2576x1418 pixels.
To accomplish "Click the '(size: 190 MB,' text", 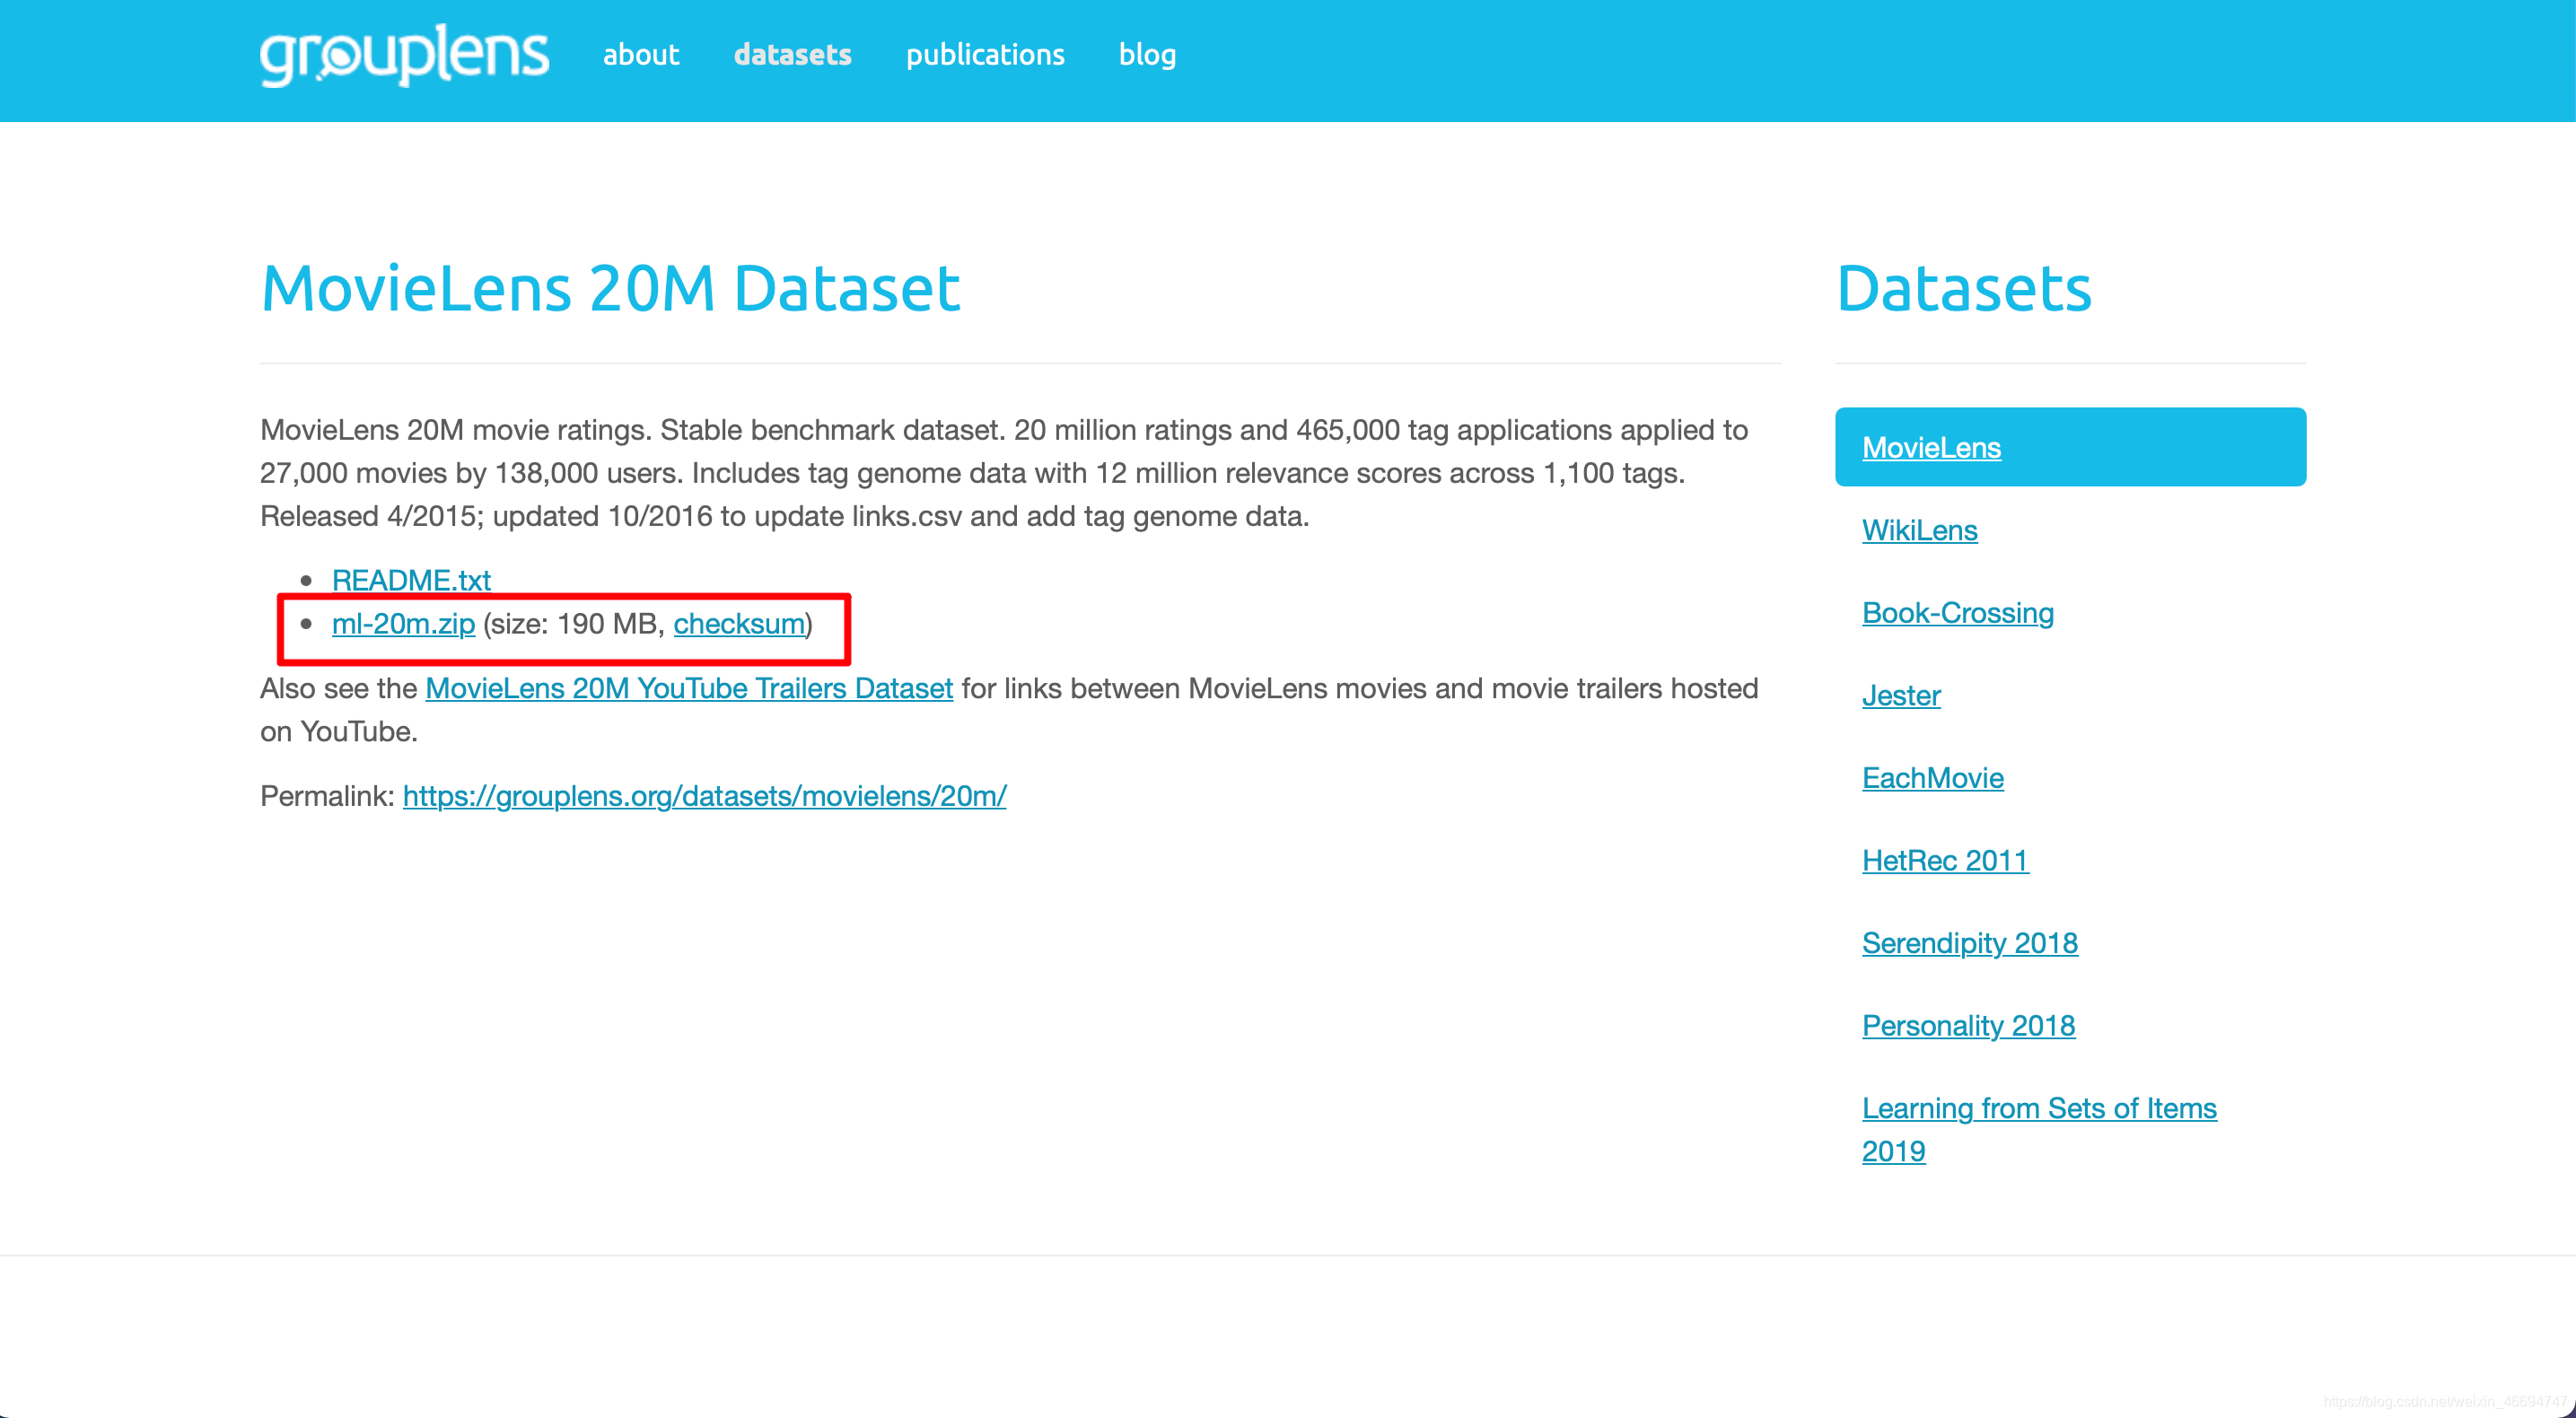I will click(574, 624).
